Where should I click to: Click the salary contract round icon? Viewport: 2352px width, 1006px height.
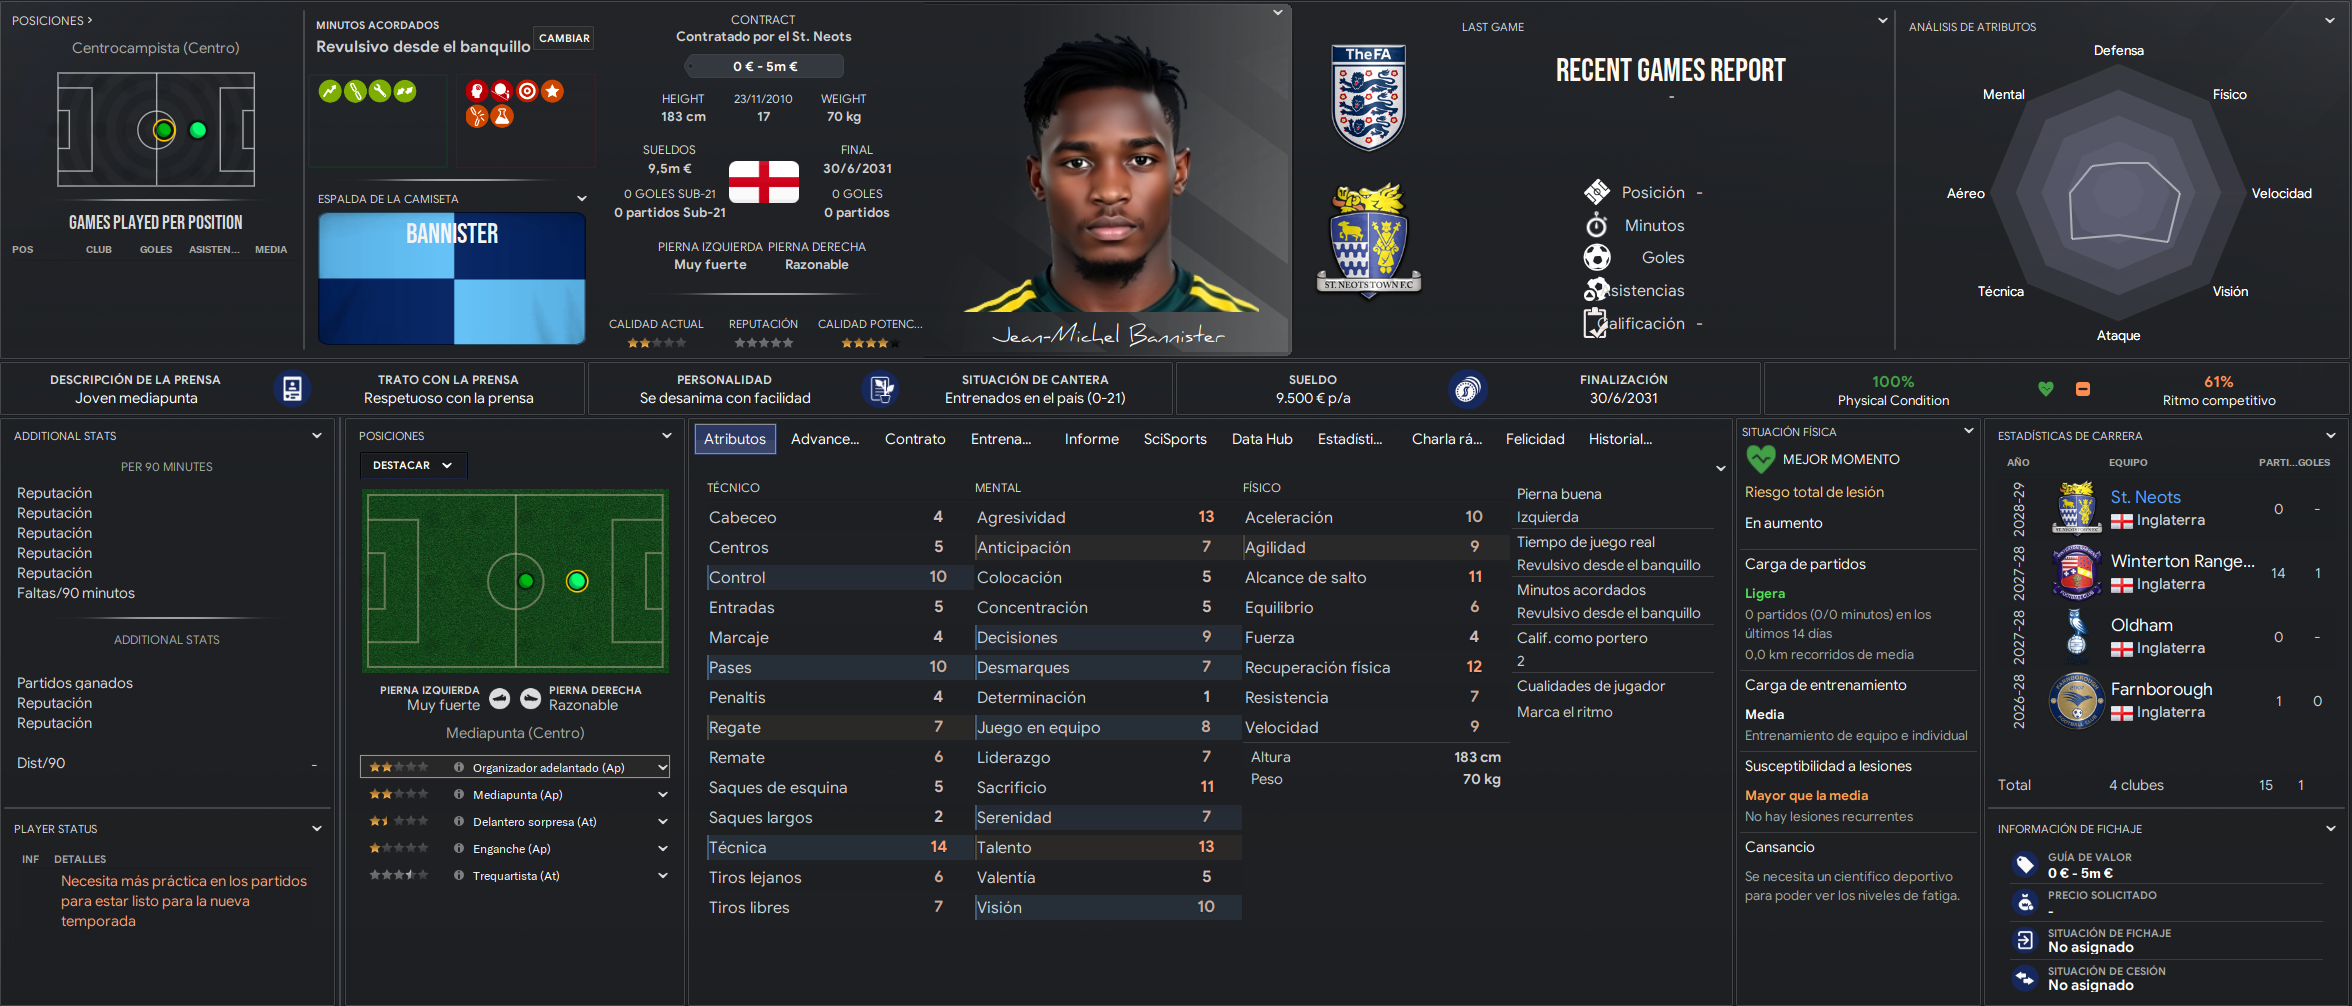(x=1467, y=389)
